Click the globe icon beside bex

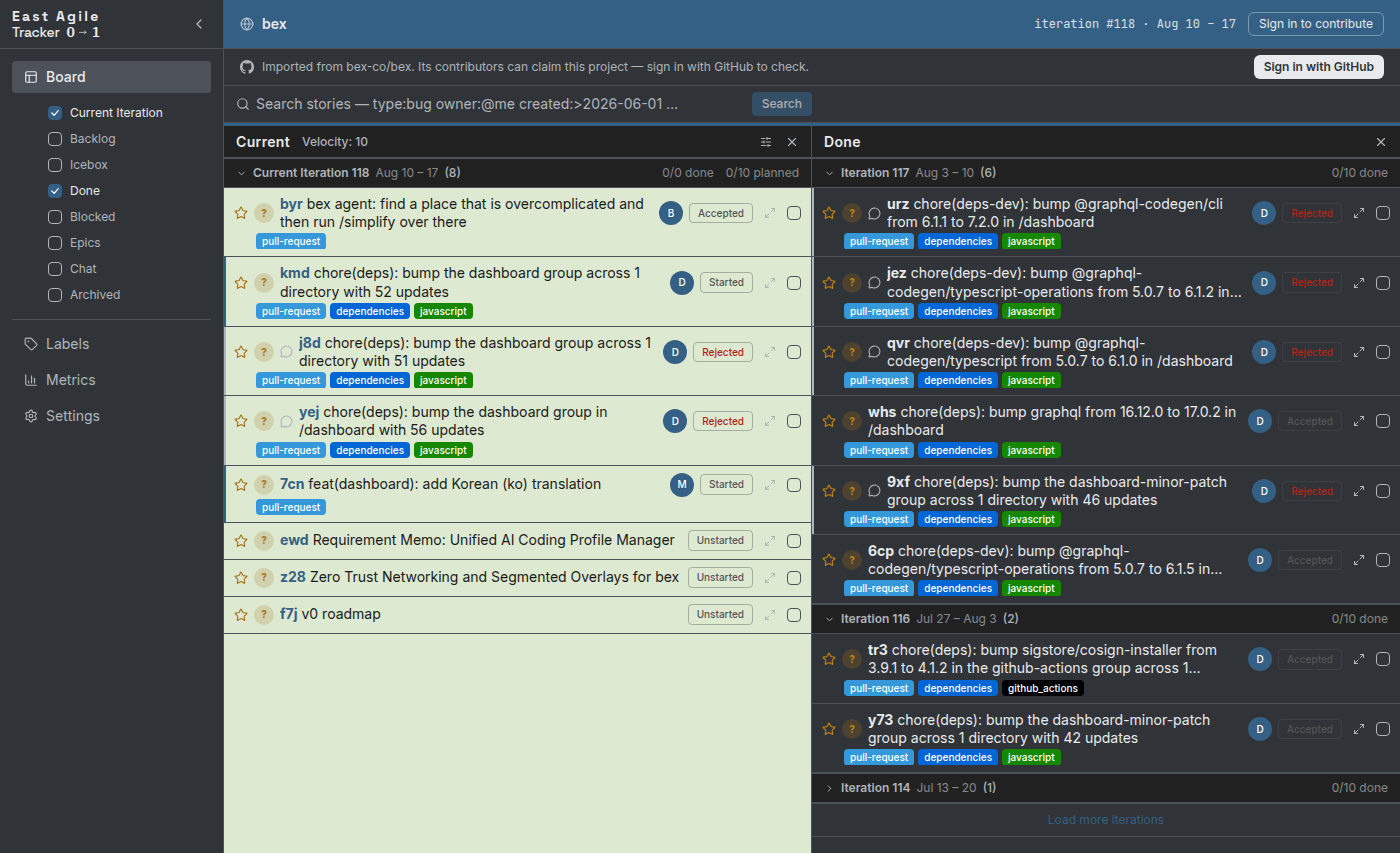pyautogui.click(x=247, y=24)
